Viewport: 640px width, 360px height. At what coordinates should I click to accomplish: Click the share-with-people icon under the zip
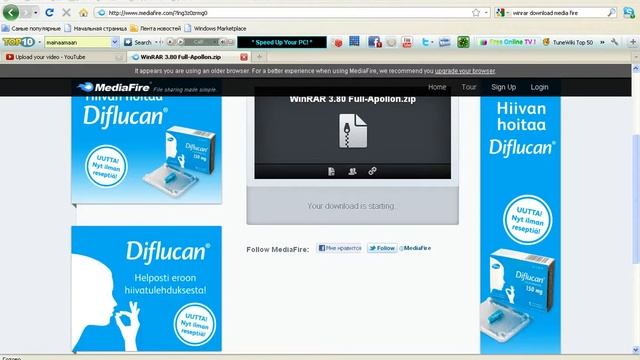352,171
